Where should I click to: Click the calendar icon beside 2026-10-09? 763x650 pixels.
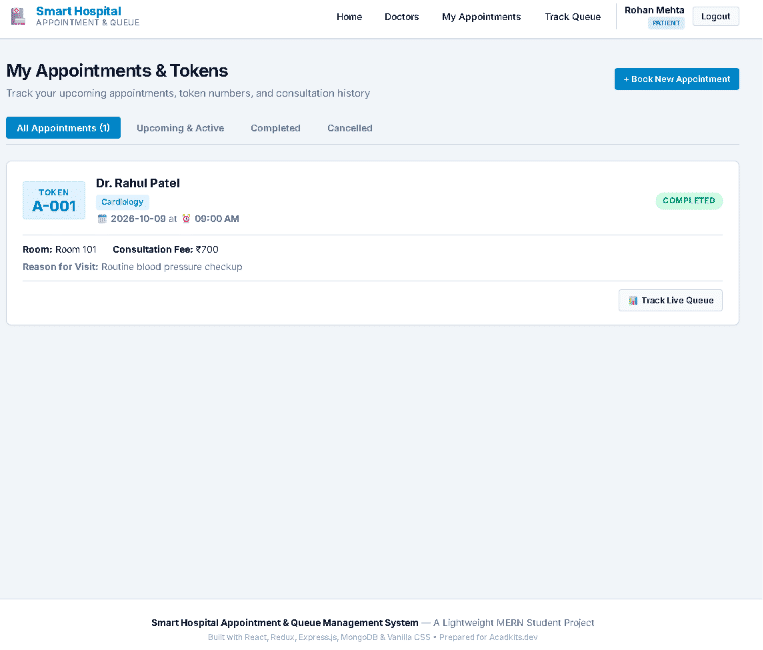click(x=102, y=218)
